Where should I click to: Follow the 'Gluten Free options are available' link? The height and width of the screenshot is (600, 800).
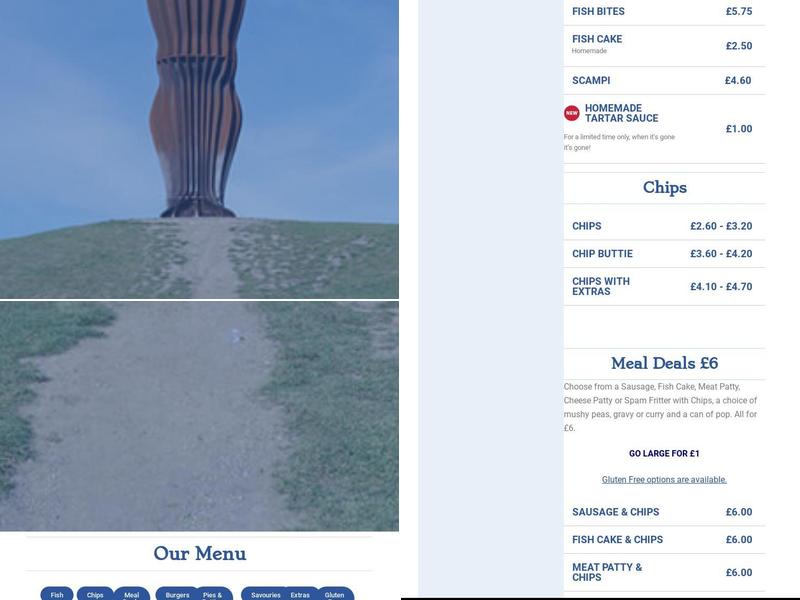click(x=664, y=480)
